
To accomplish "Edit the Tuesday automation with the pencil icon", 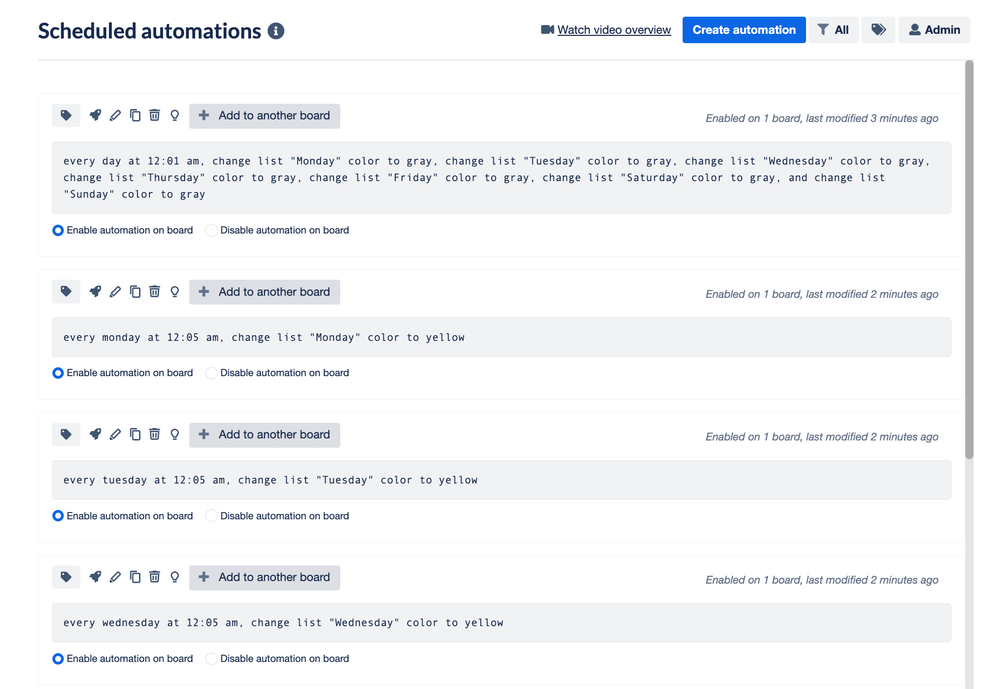I will click(x=115, y=434).
